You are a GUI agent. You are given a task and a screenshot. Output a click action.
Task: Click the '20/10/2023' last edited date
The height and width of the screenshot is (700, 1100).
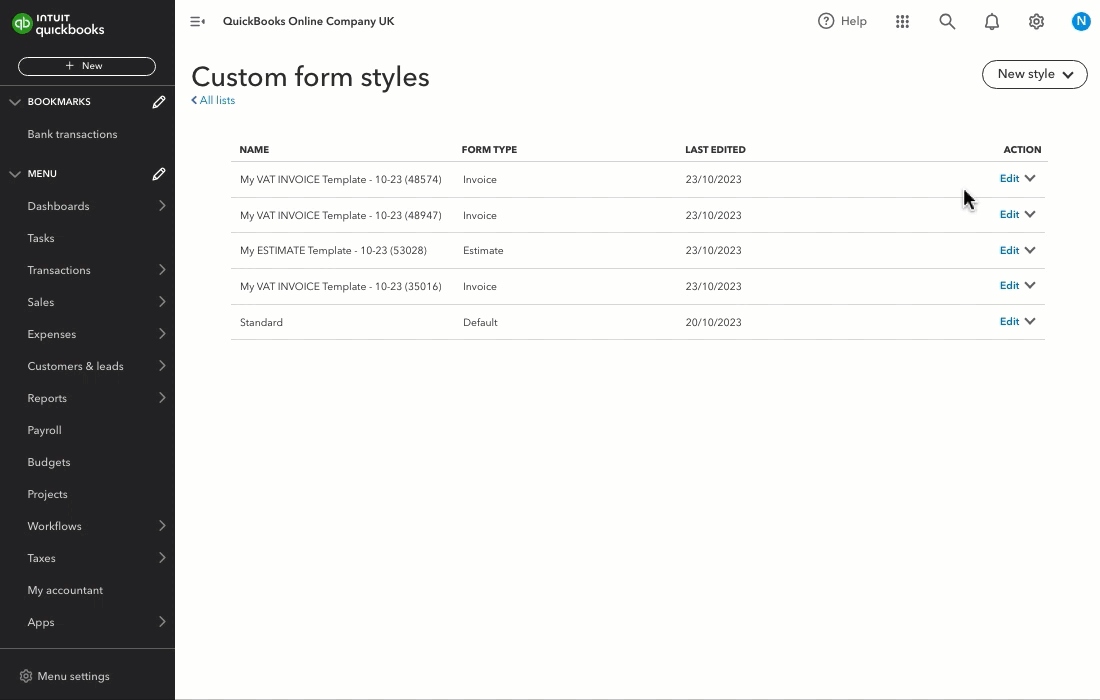click(713, 323)
